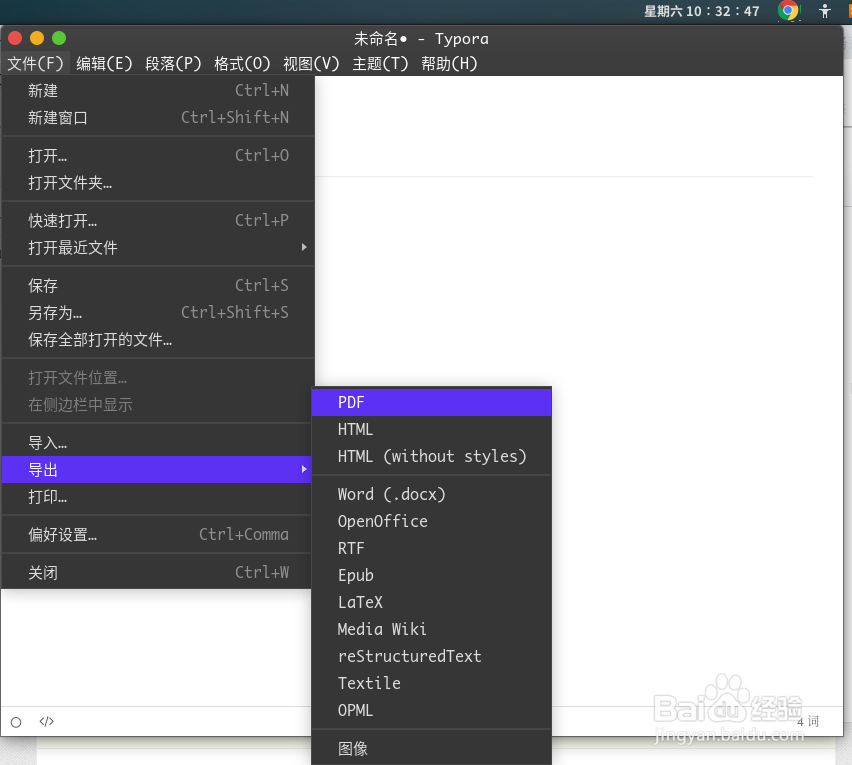
Task: Select 保存 in the file menu
Action: (x=158, y=285)
